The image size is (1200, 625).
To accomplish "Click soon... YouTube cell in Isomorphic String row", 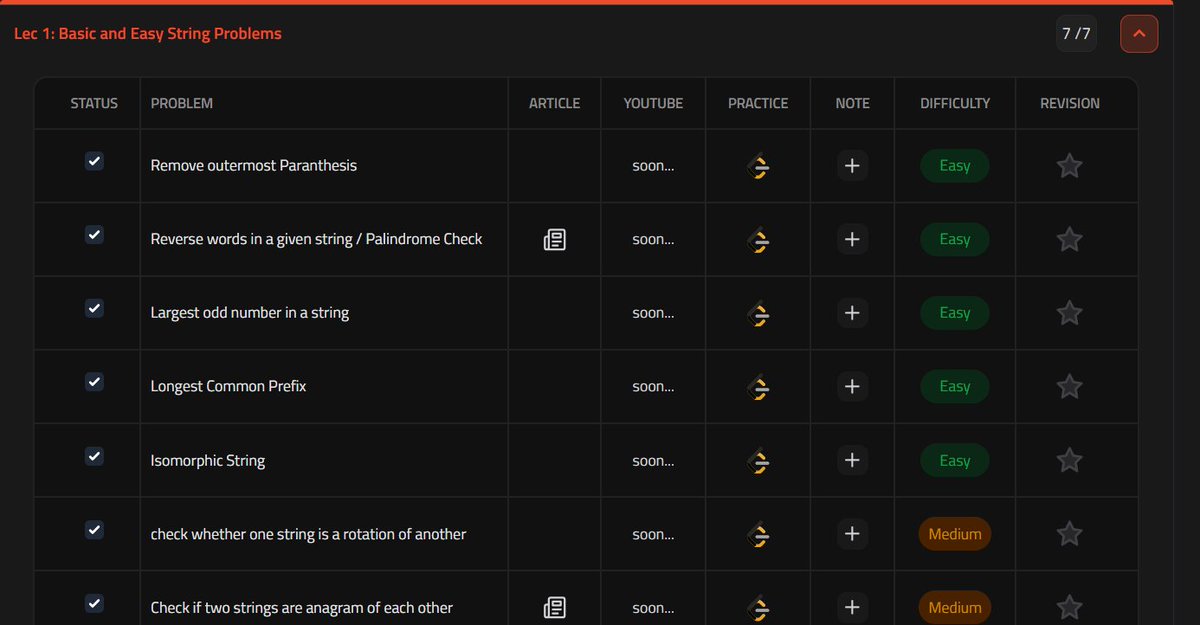I will click(653, 461).
